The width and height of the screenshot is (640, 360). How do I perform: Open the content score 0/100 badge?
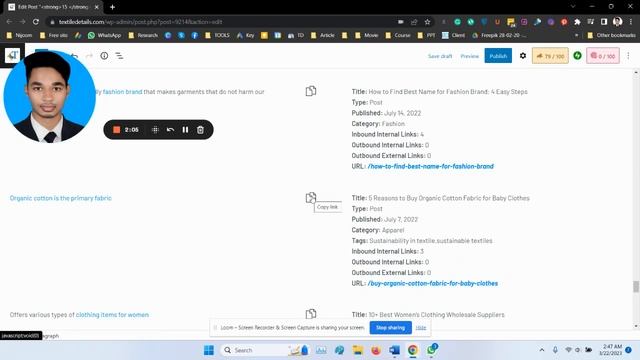(603, 56)
